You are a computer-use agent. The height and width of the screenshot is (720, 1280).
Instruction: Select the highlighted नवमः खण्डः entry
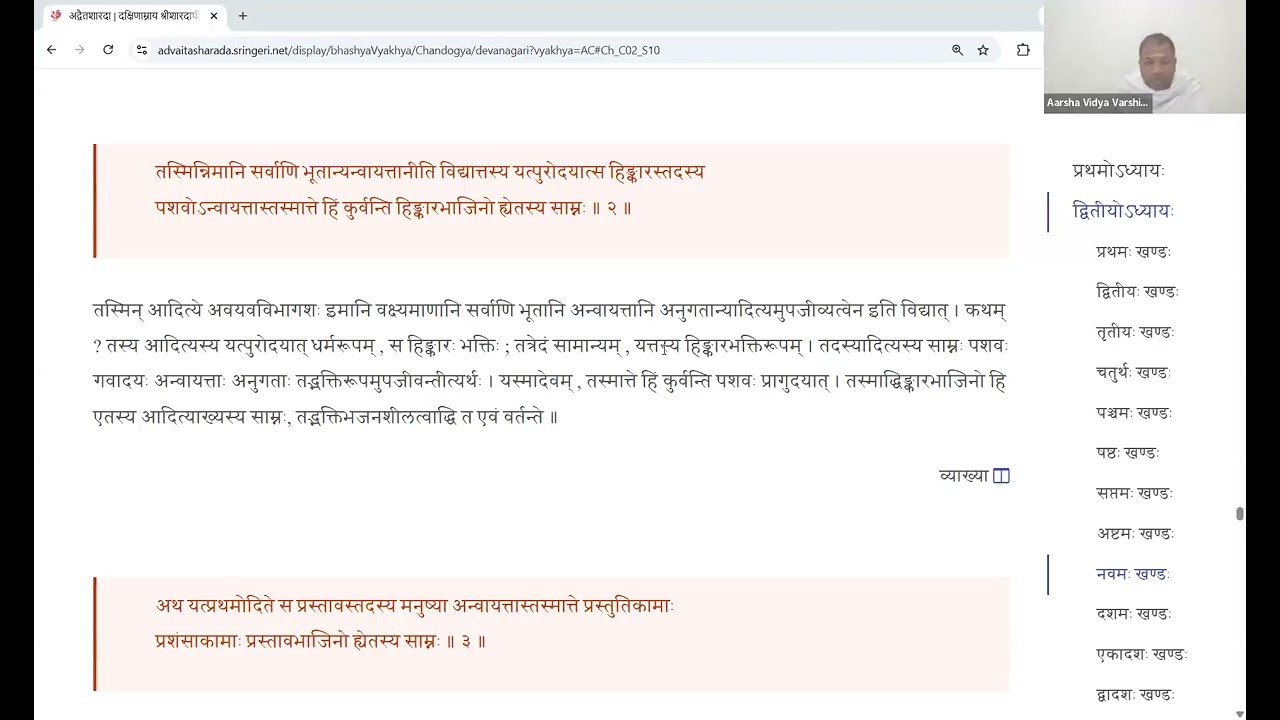point(1132,574)
